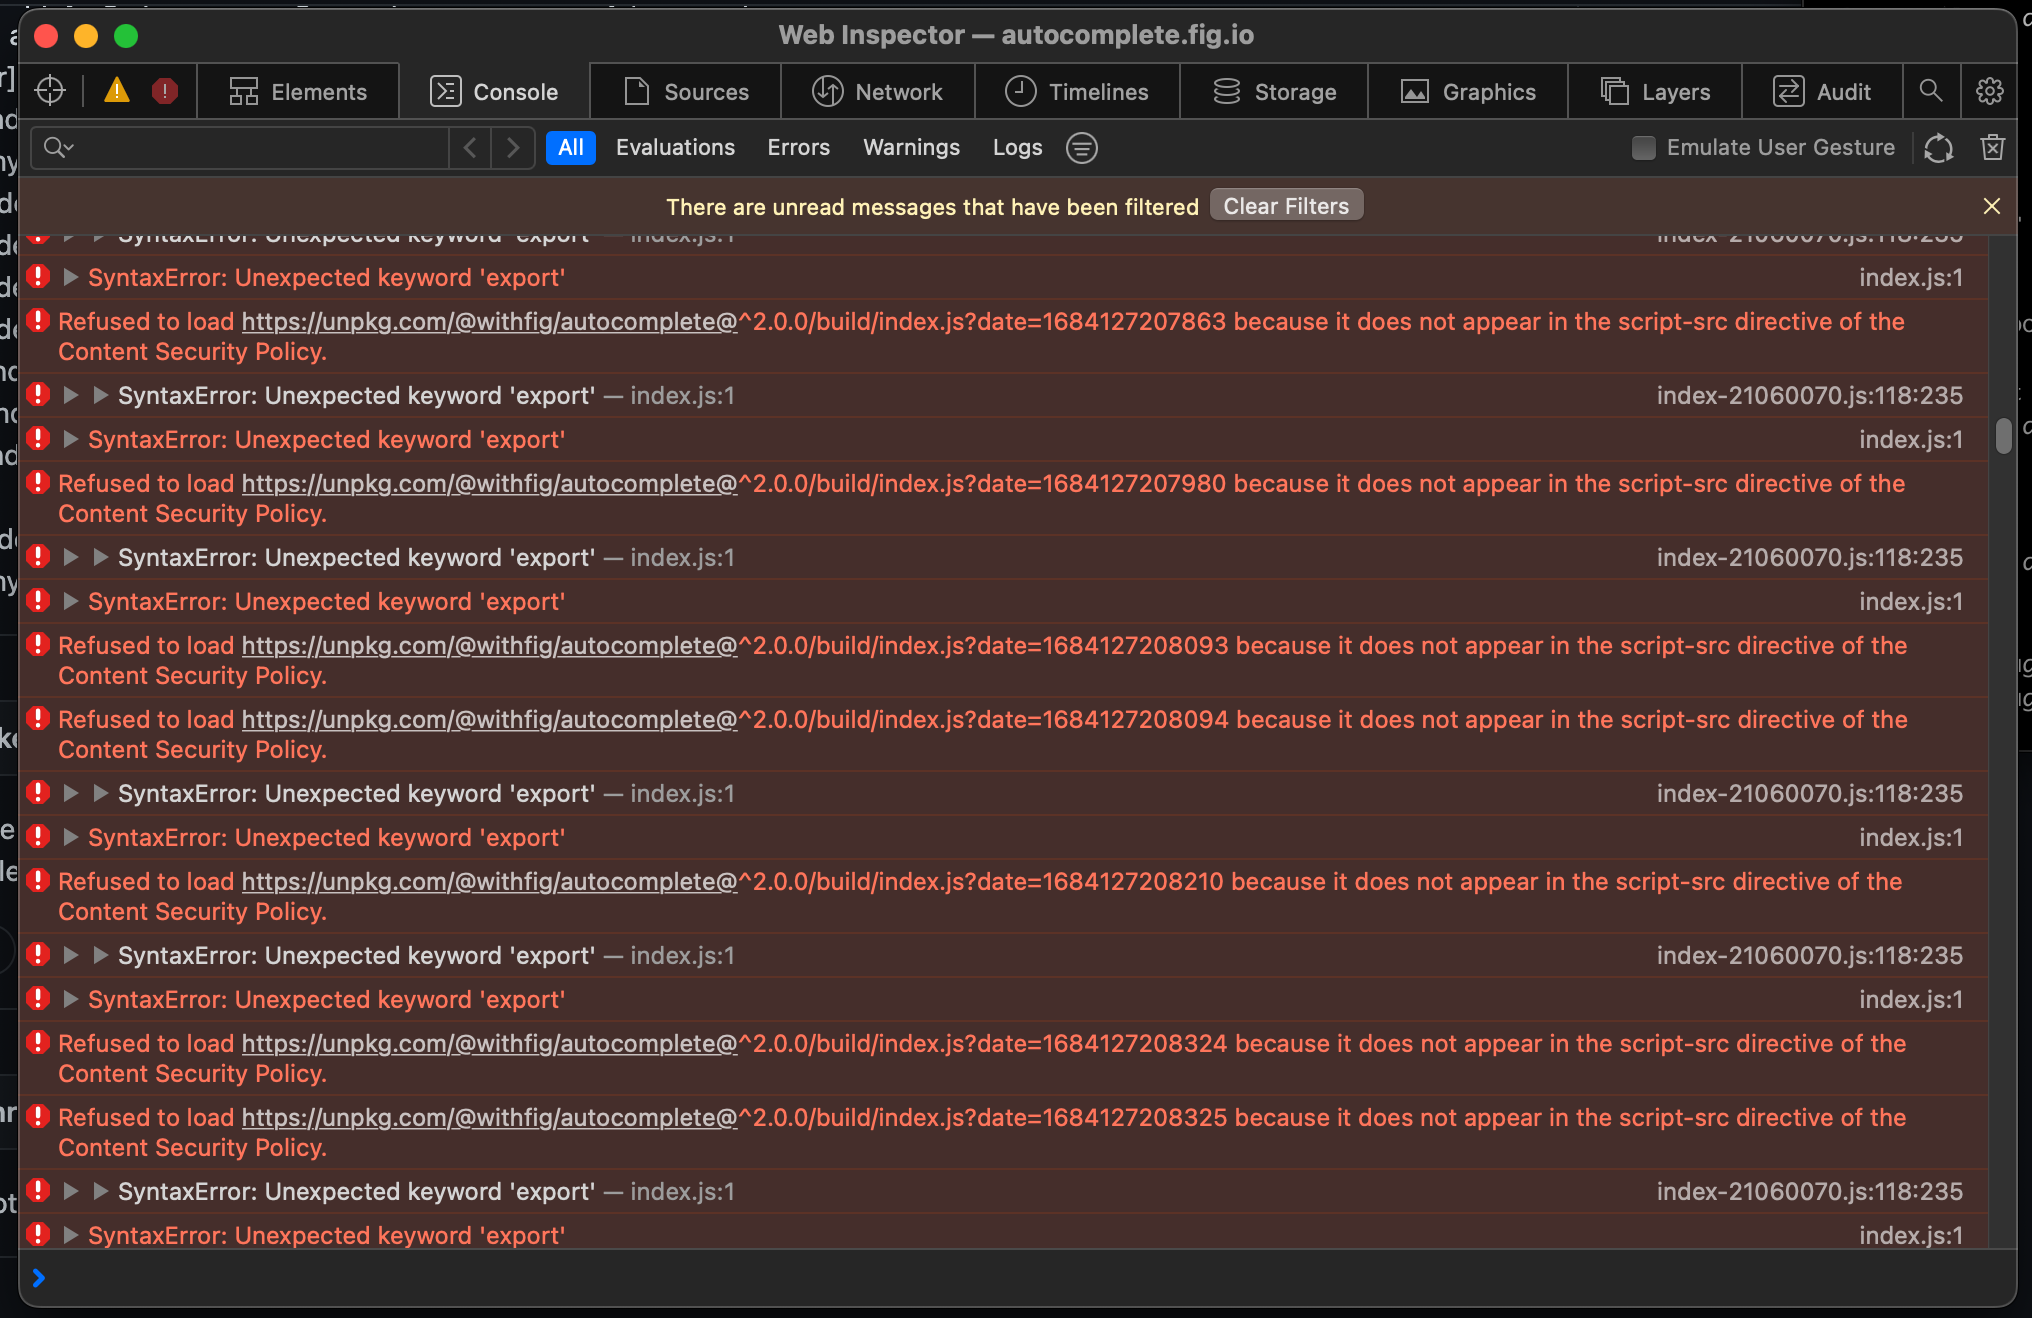Image resolution: width=2032 pixels, height=1318 pixels.
Task: Expand the first SyntaxError export message
Action: click(x=70, y=277)
